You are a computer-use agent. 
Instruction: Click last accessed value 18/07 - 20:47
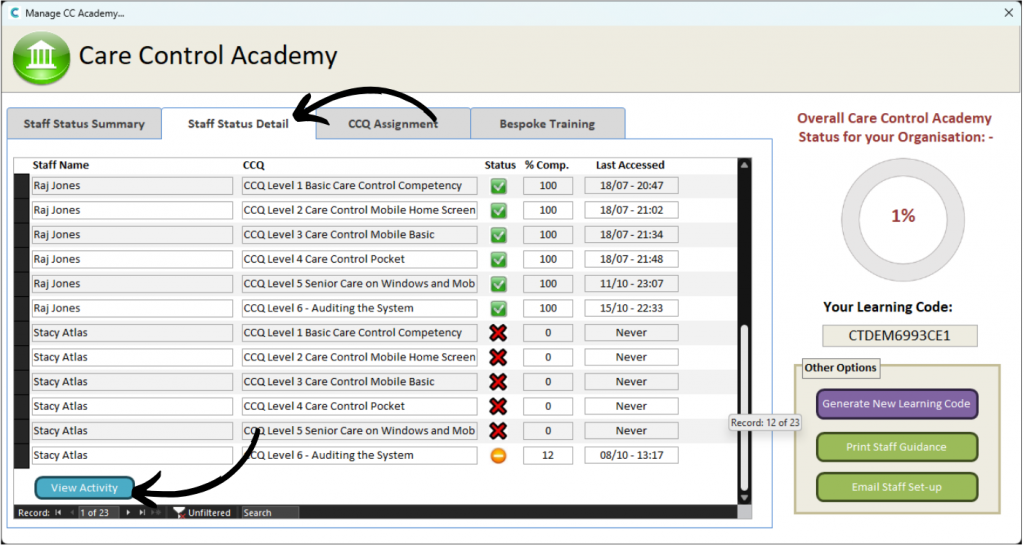[x=631, y=186]
